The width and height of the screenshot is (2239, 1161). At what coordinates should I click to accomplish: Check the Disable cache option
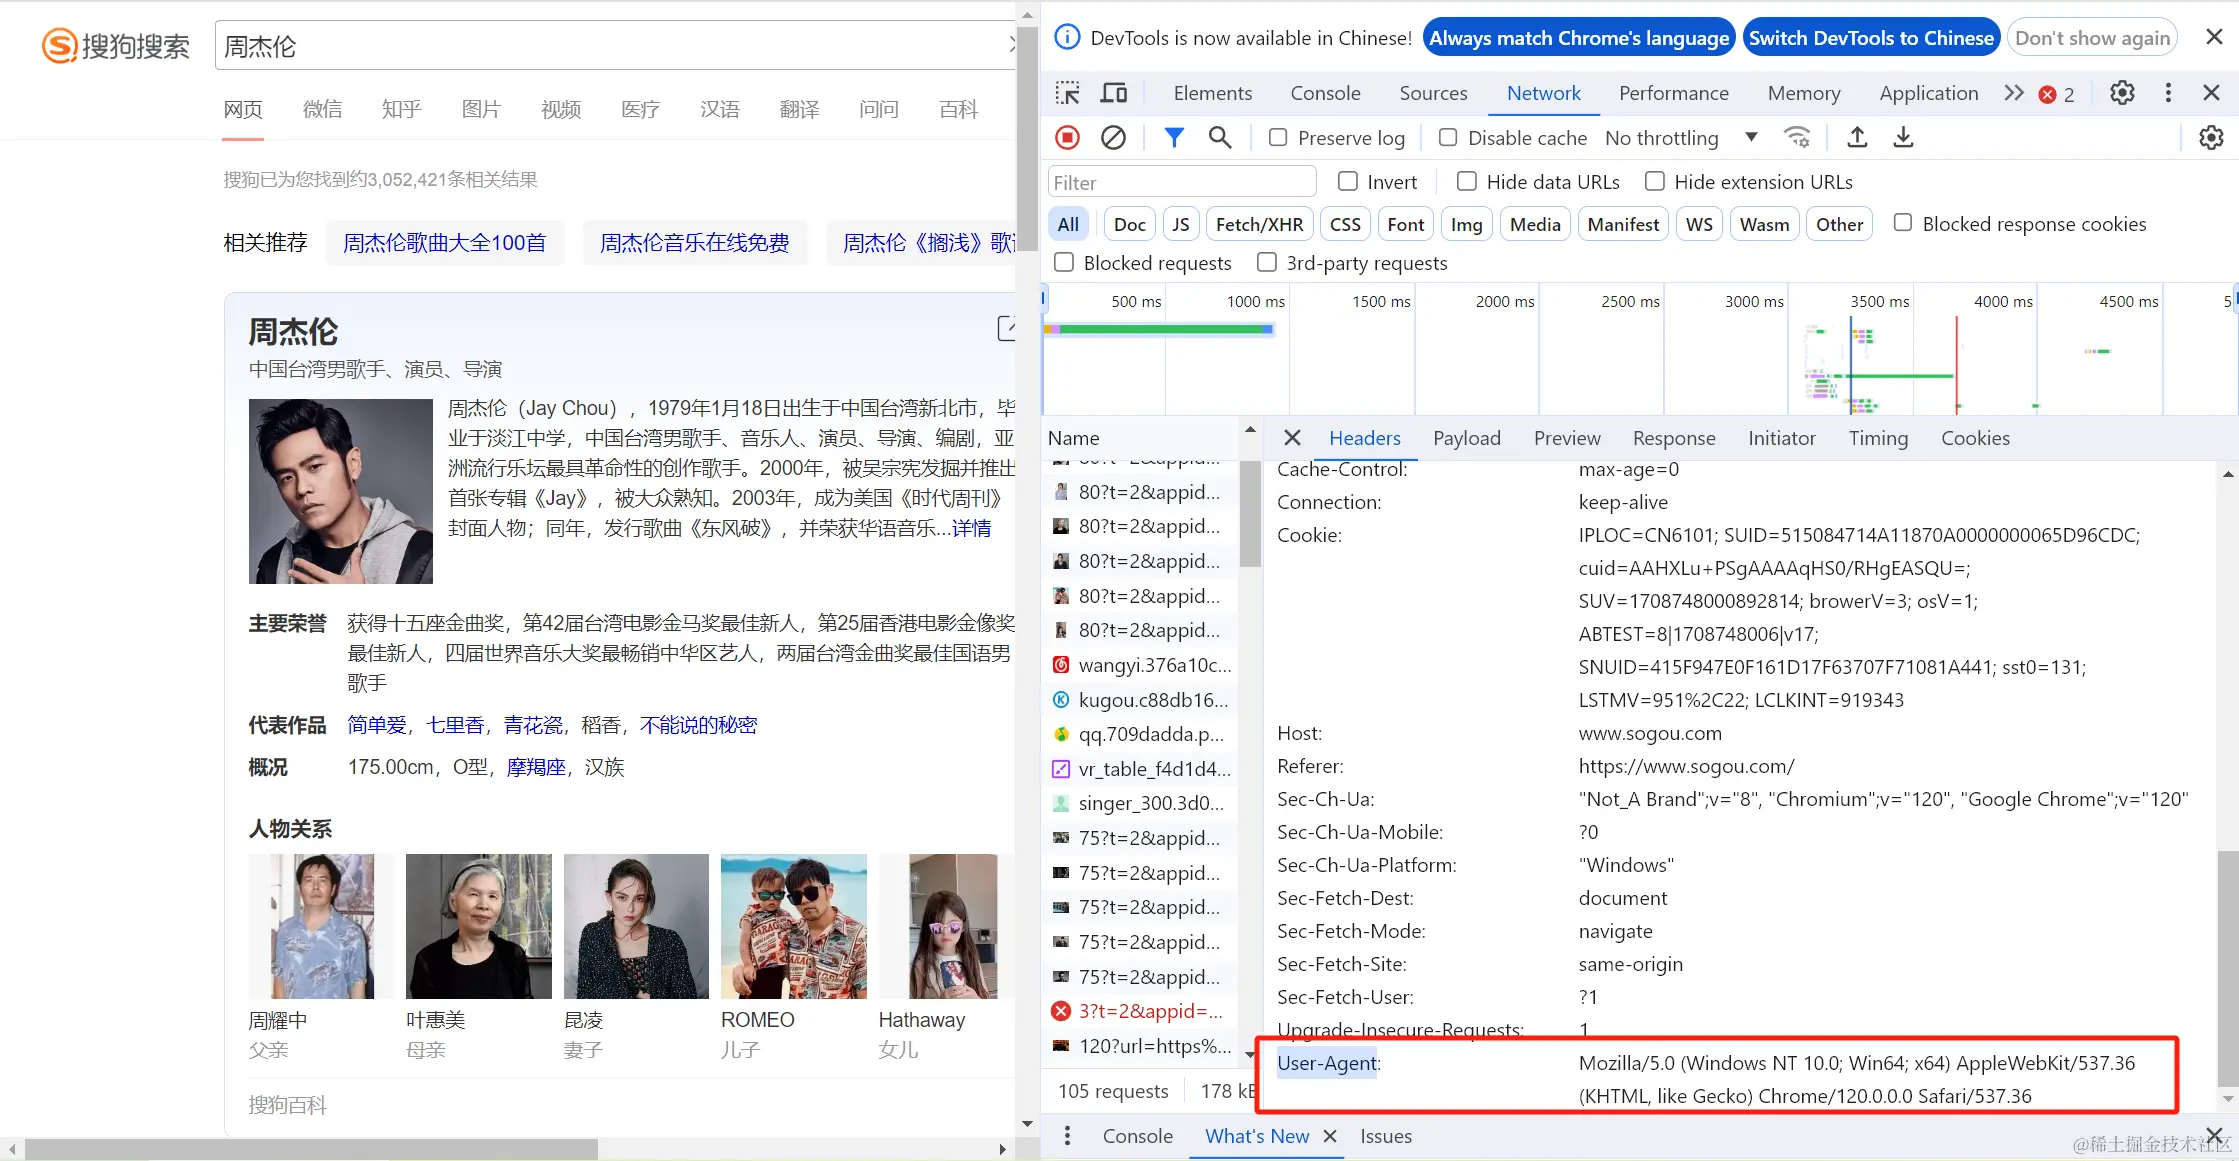(1448, 137)
